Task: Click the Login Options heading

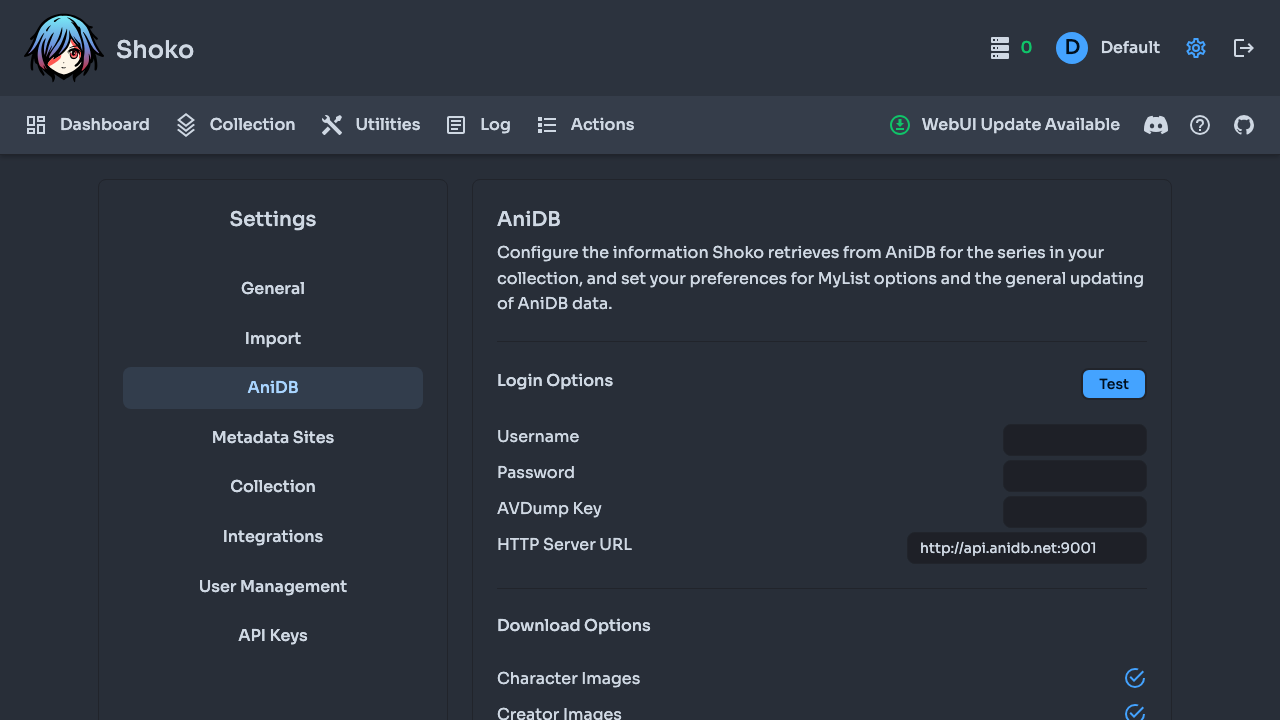Action: tap(555, 380)
